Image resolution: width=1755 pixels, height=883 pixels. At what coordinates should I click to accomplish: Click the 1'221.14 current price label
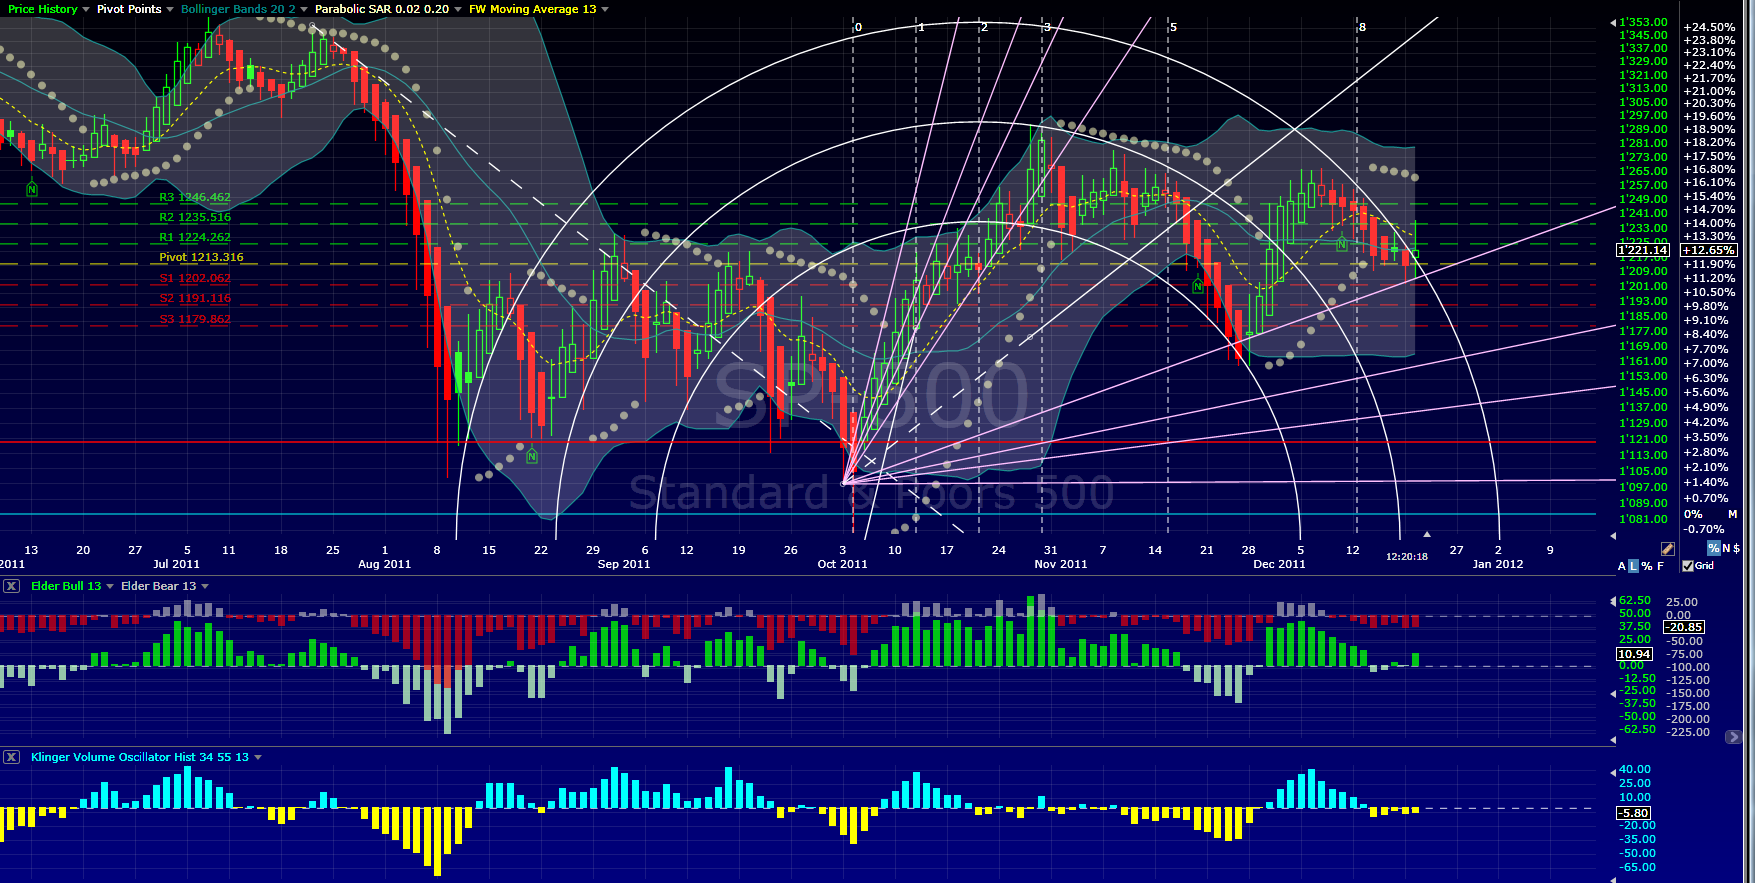pos(1643,250)
